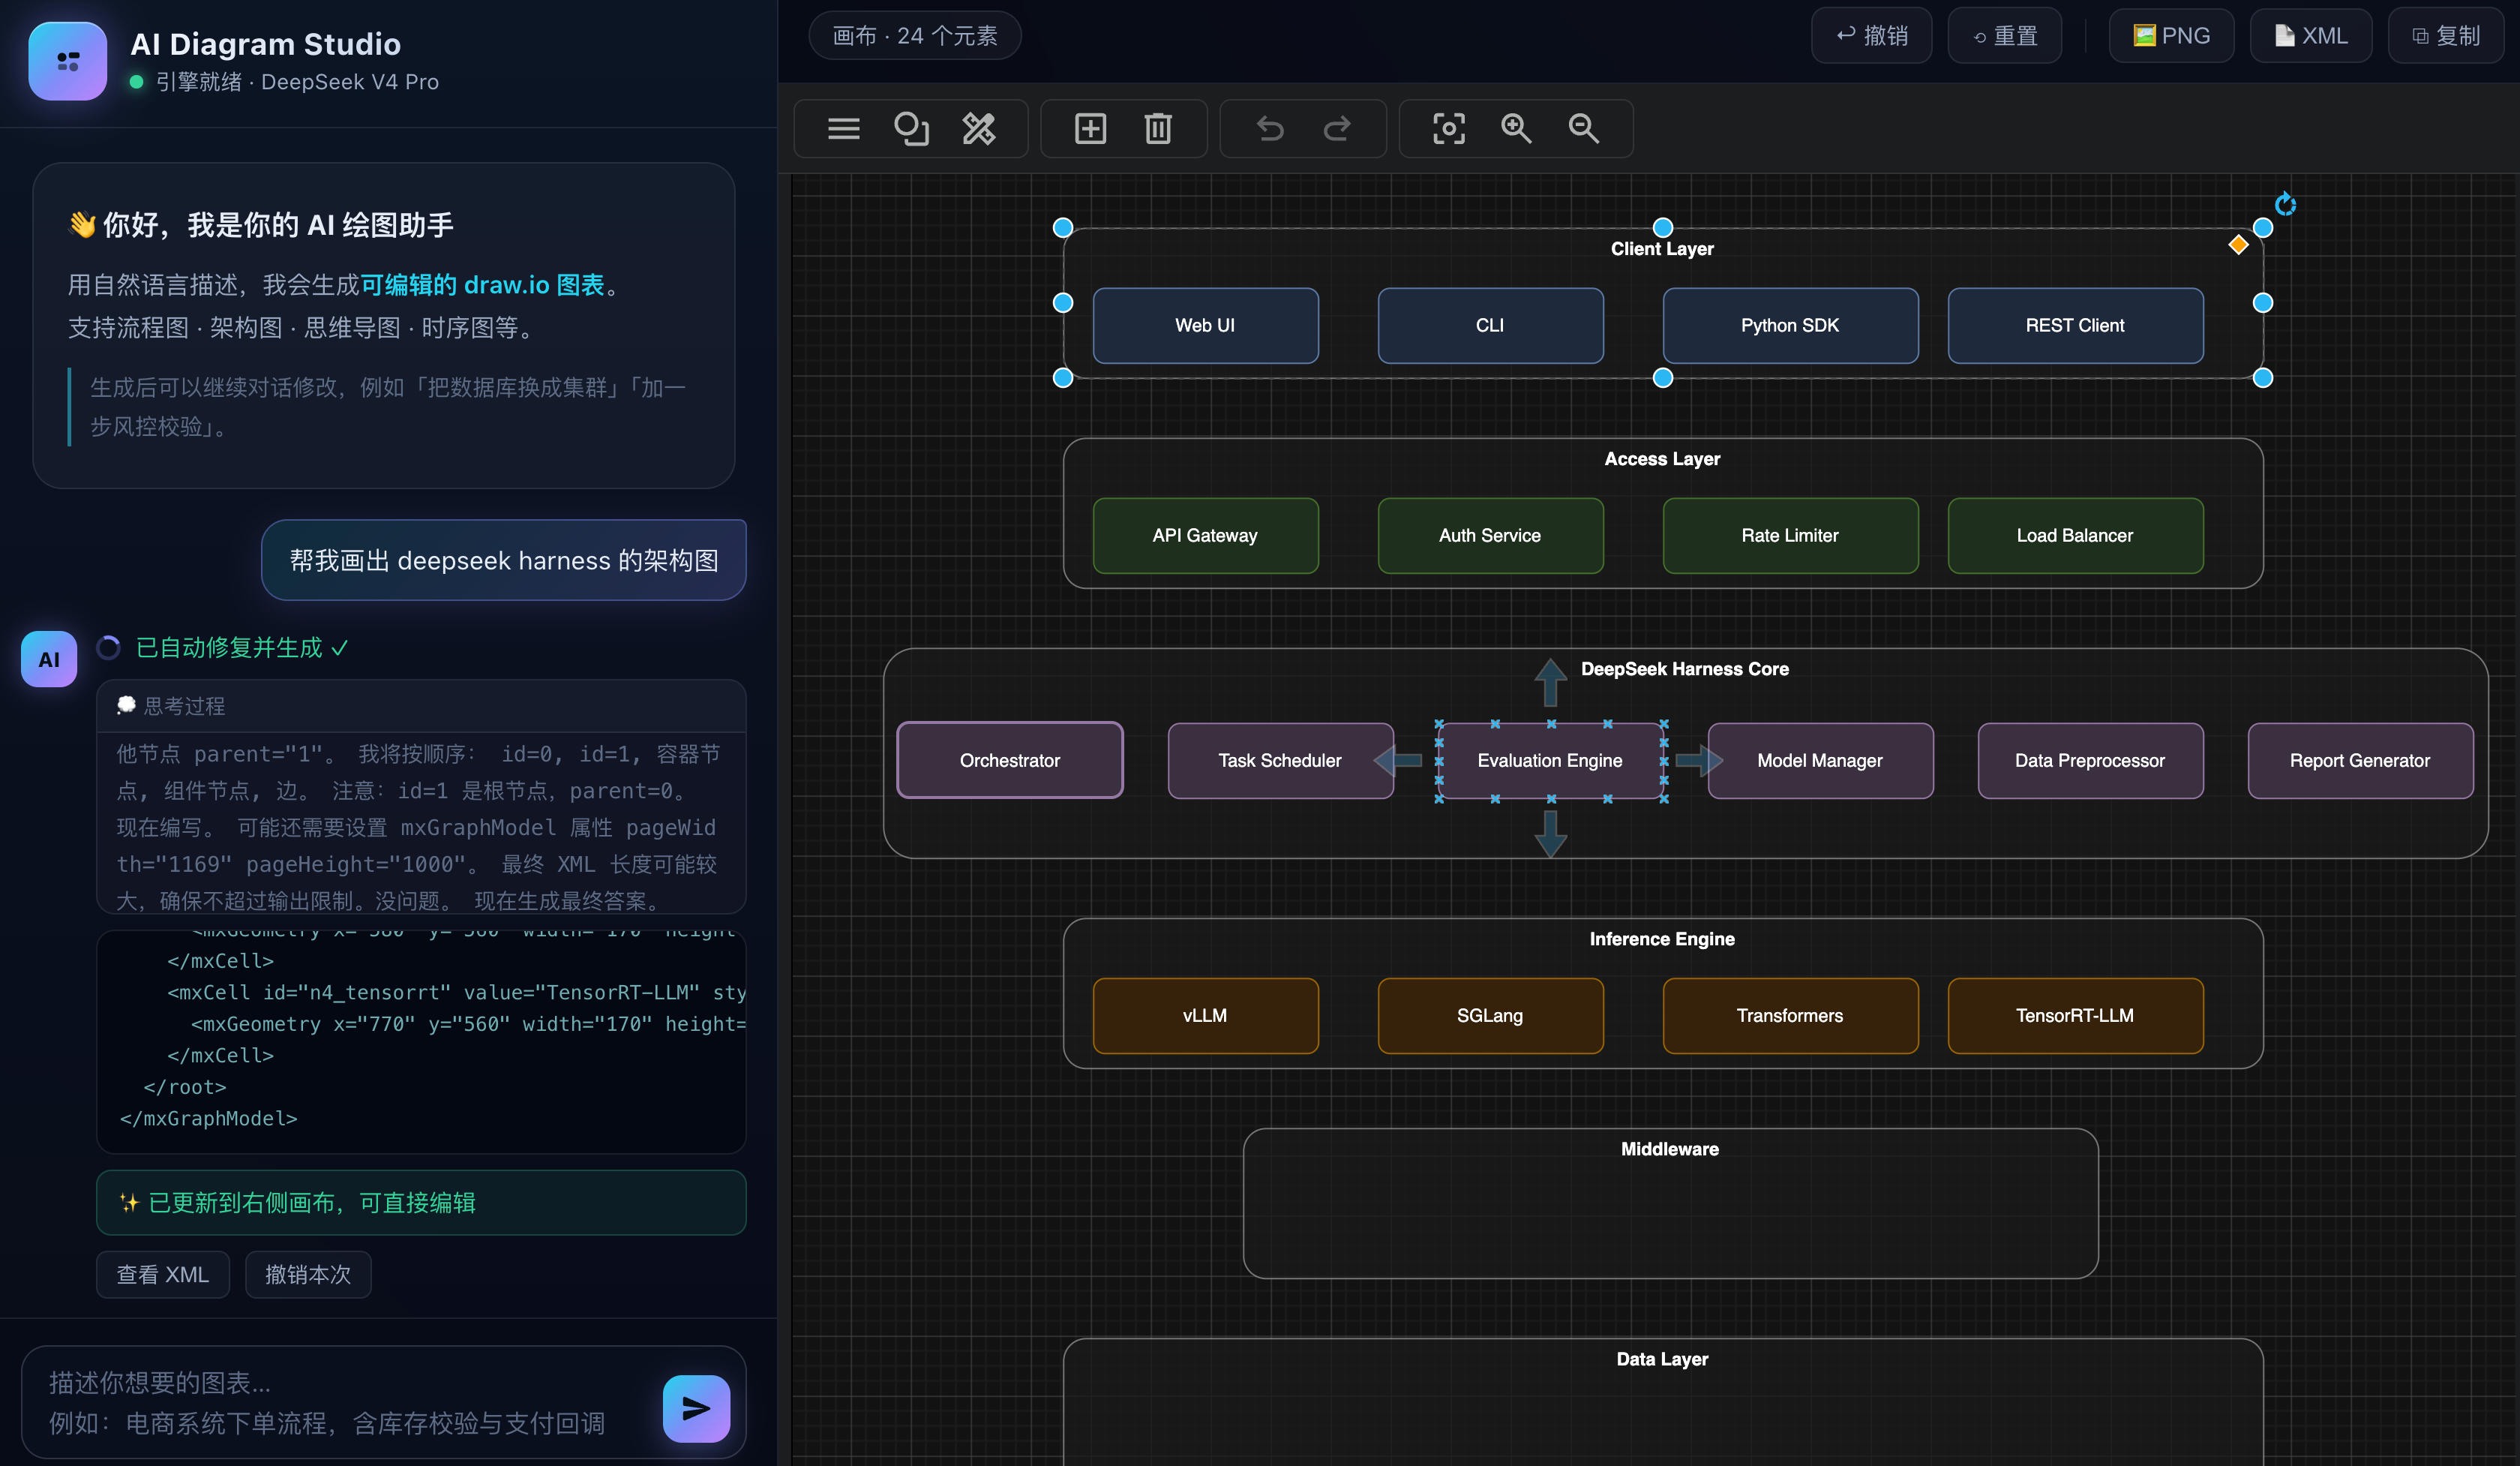Zoom in on the canvas

1516,129
